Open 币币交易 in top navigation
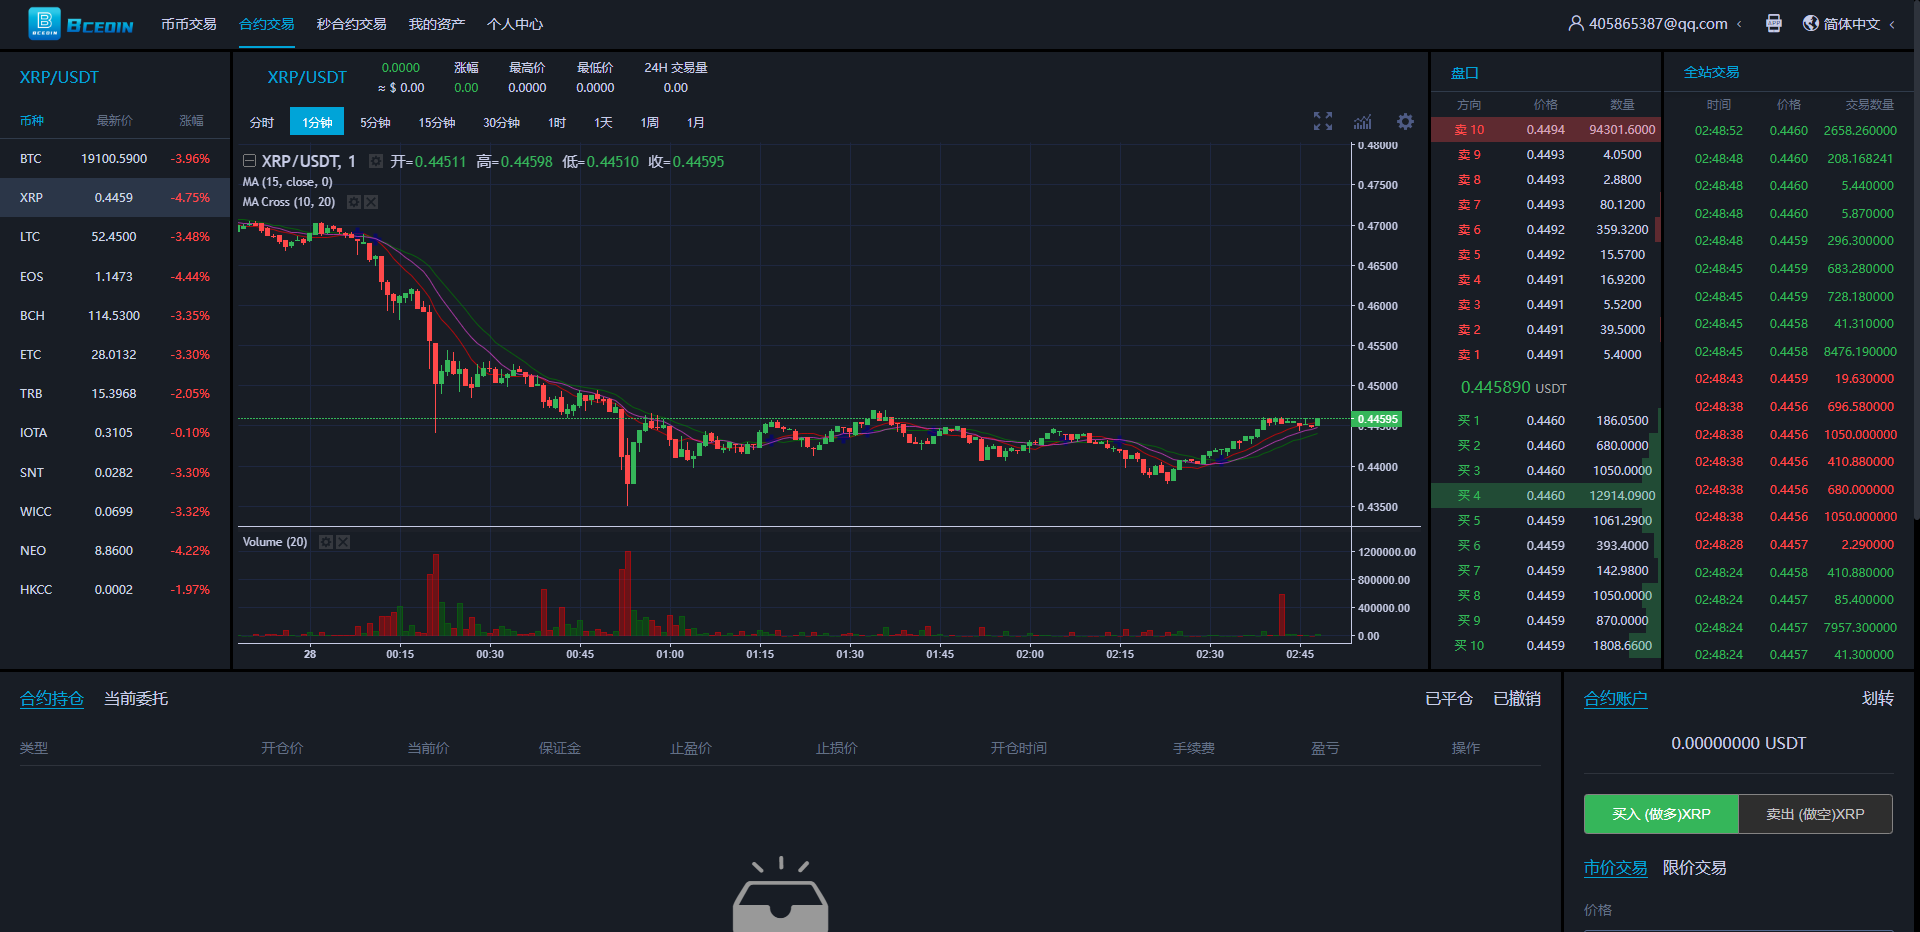Image resolution: width=1920 pixels, height=932 pixels. pyautogui.click(x=189, y=24)
